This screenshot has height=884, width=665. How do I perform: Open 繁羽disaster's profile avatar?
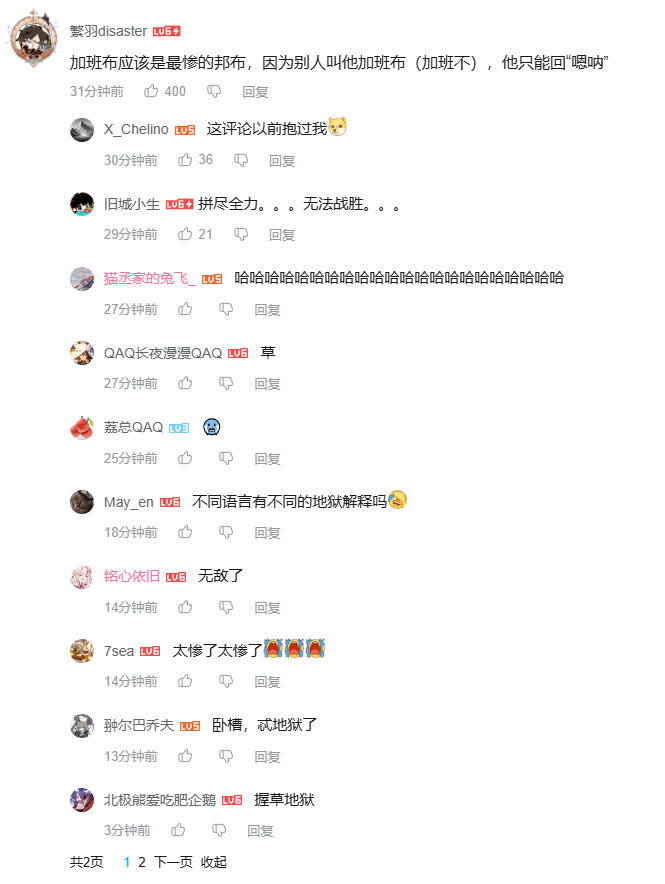tap(33, 39)
